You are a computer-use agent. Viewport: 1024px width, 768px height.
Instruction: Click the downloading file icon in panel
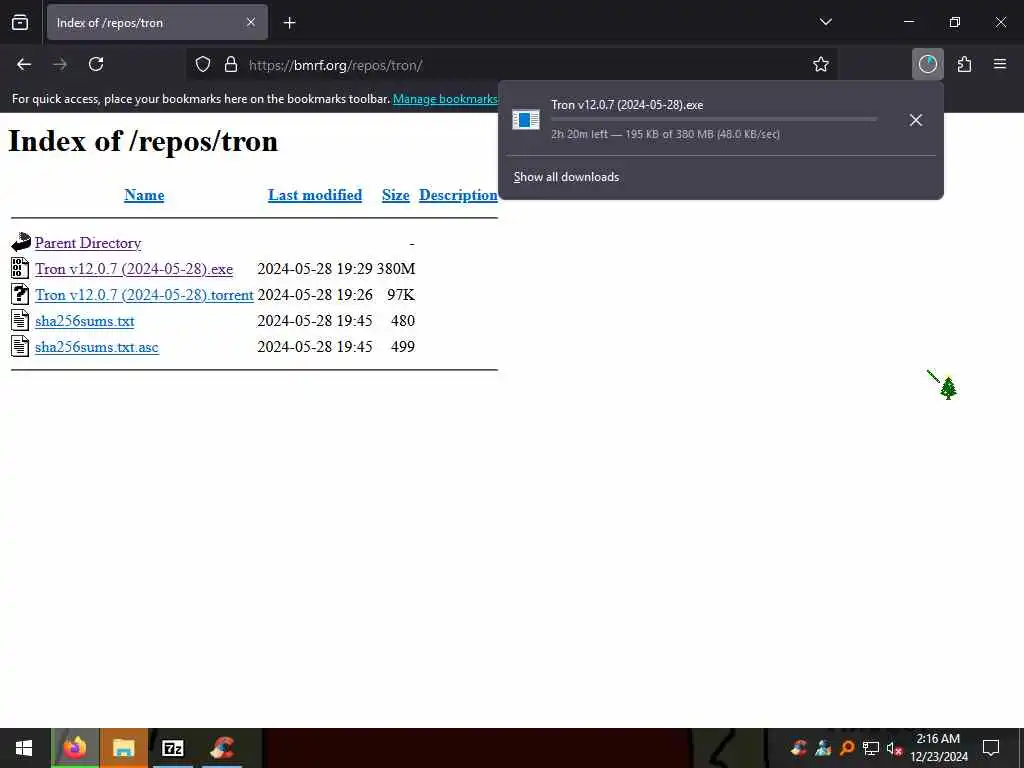pos(526,120)
